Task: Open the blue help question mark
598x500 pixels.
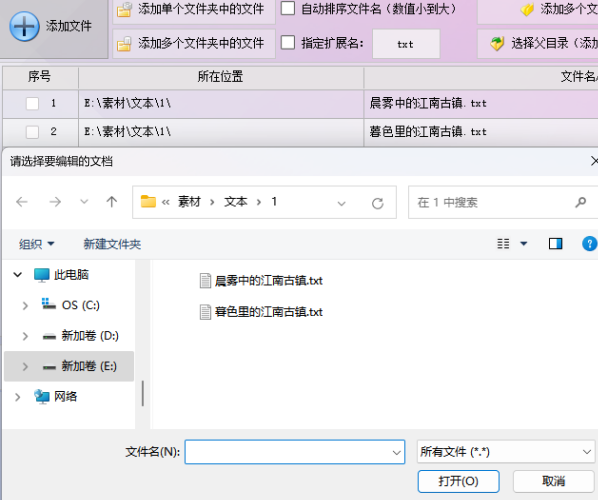Action: tap(590, 243)
